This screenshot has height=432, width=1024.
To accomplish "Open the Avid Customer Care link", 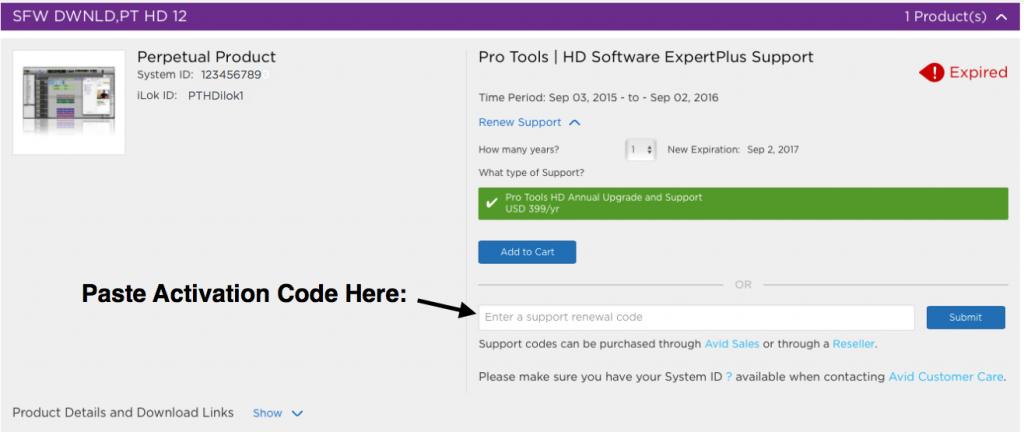I will point(946,377).
